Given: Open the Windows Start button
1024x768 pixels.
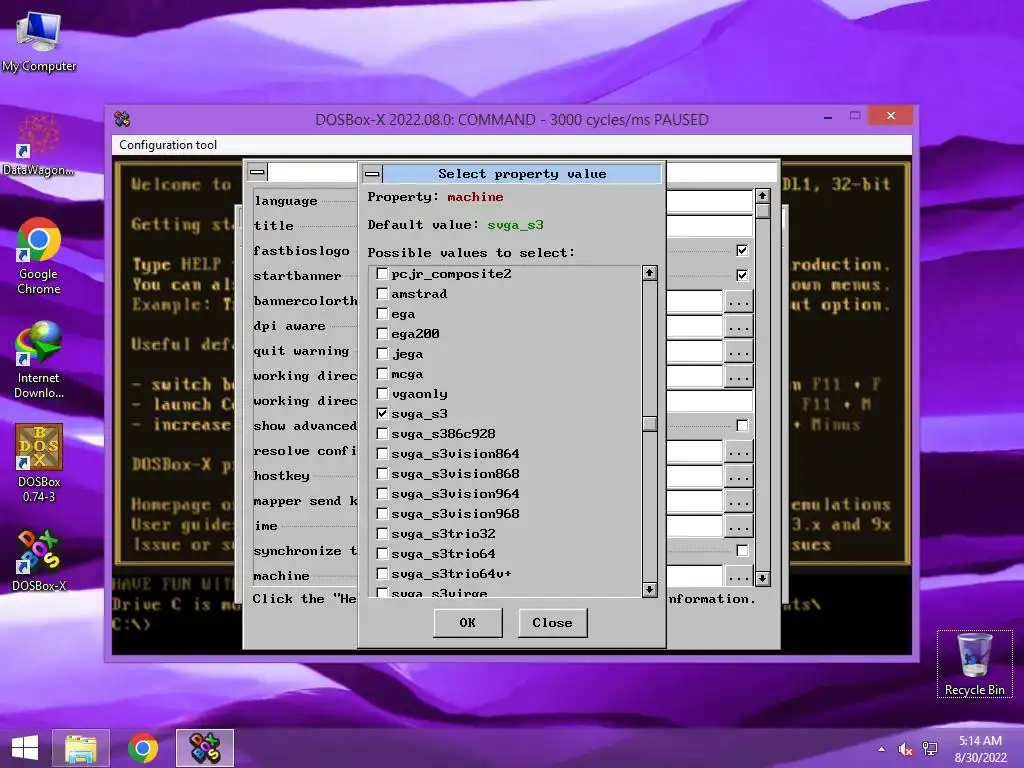Looking at the screenshot, I should pos(25,748).
